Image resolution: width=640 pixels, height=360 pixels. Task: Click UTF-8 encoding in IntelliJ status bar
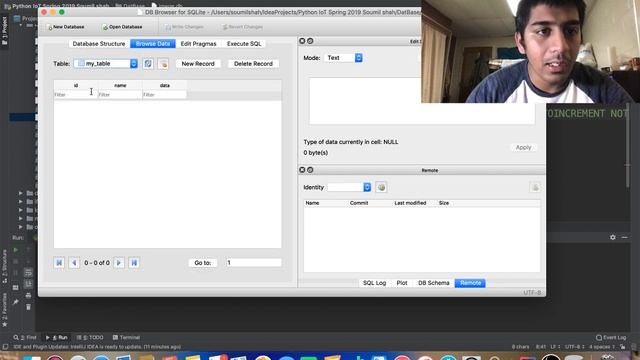click(x=575, y=347)
